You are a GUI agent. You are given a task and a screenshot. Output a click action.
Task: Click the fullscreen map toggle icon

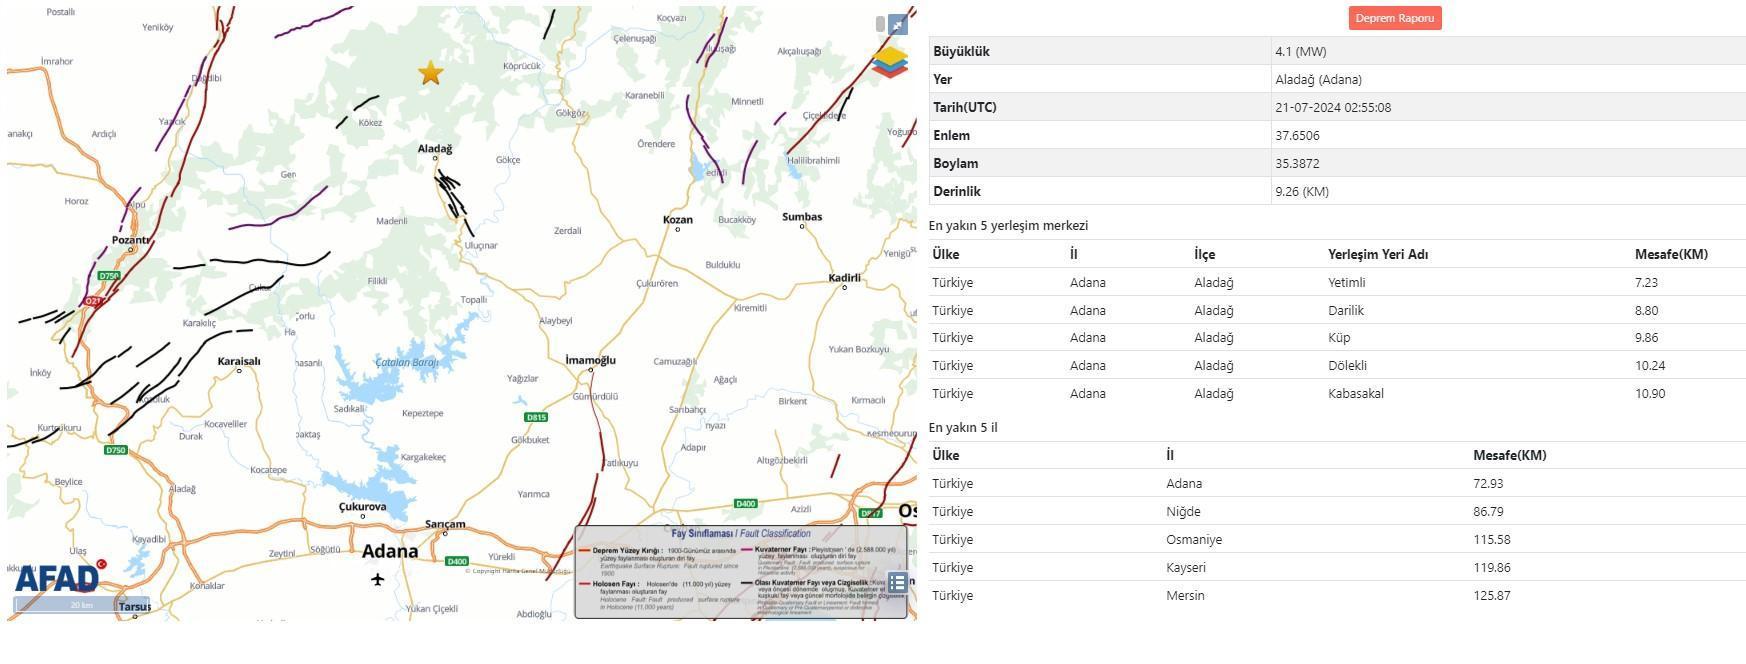pyautogui.click(x=897, y=25)
